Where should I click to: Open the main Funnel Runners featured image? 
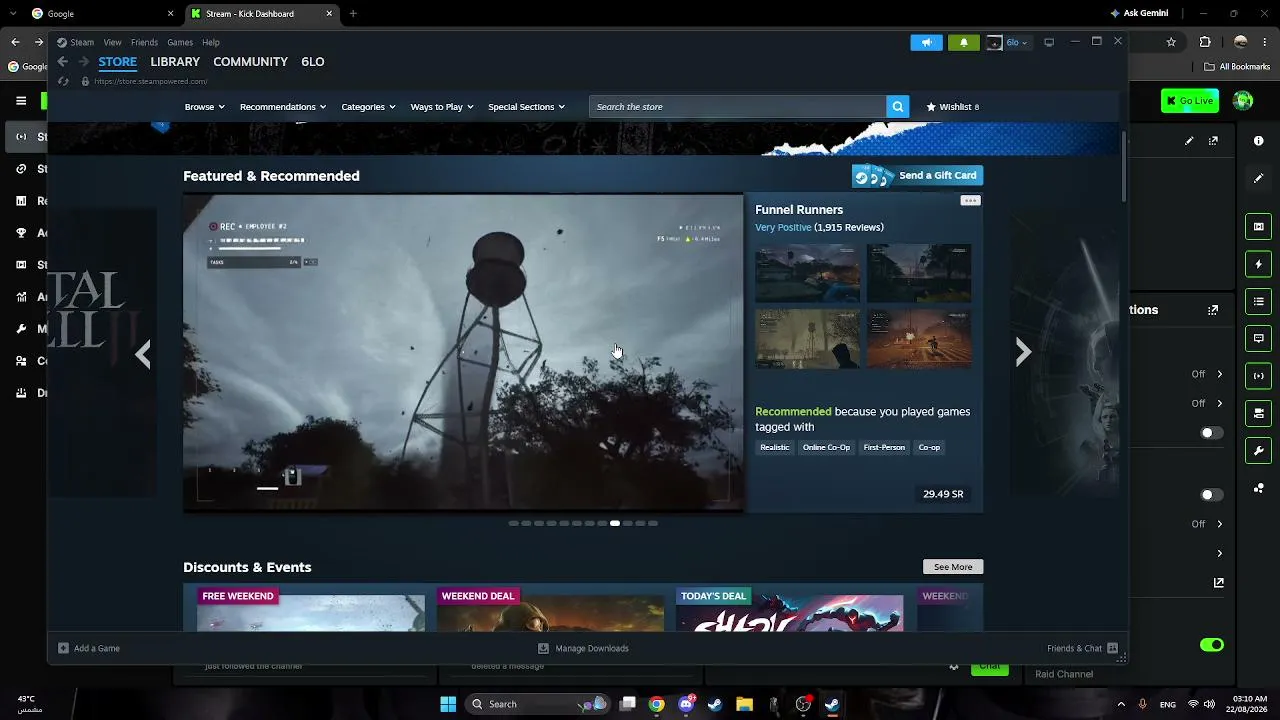[463, 353]
